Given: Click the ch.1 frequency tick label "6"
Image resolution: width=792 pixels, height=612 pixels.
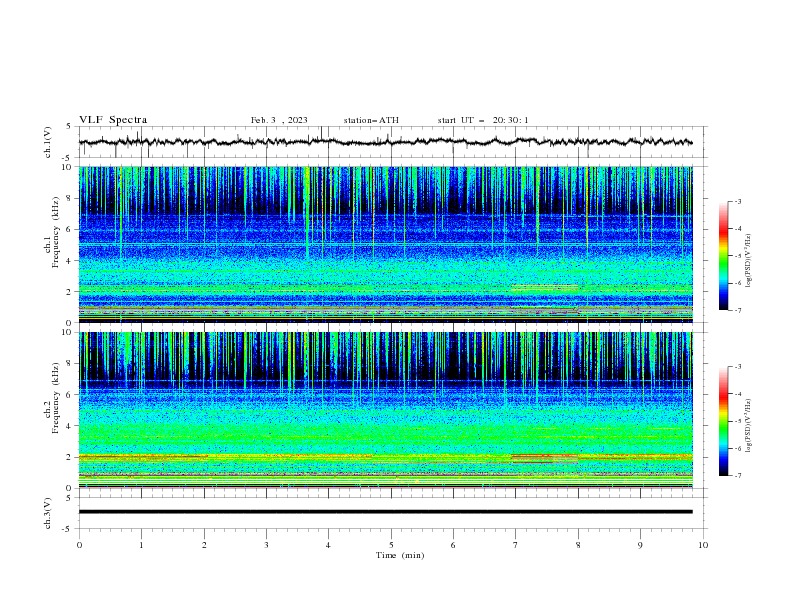Looking at the screenshot, I should click(x=69, y=229).
